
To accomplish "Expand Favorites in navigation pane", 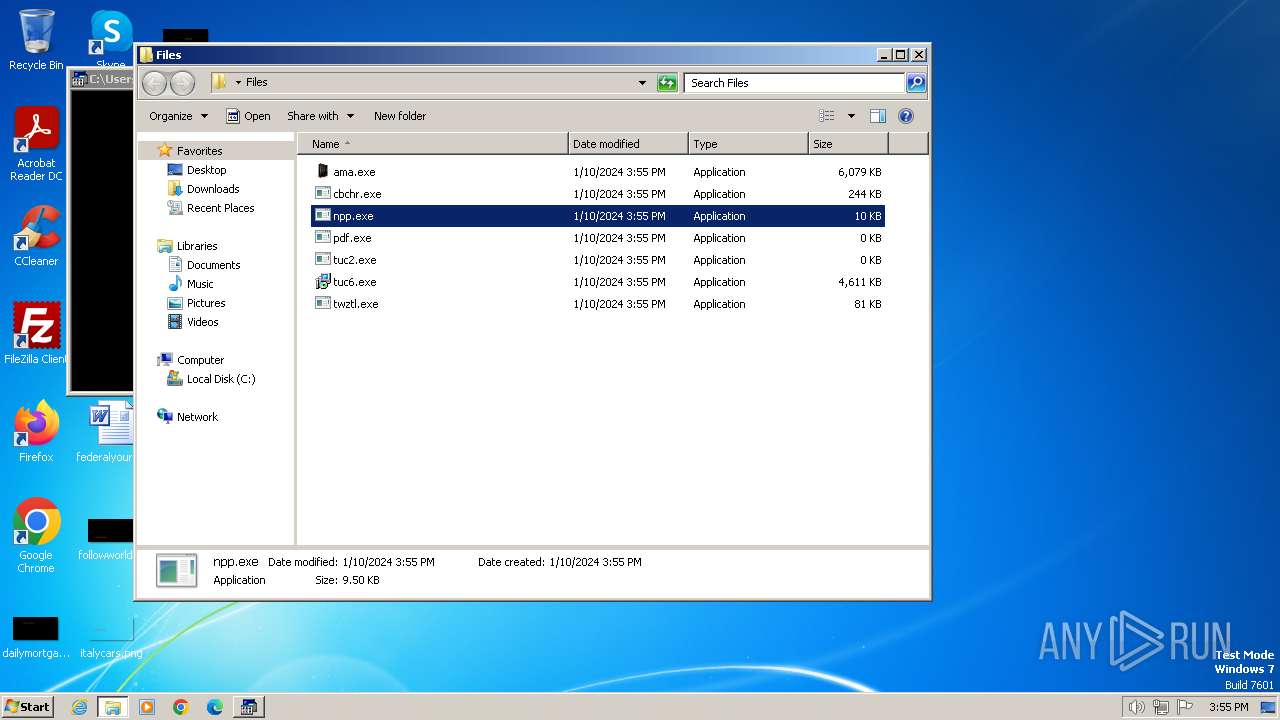I will 199,151.
